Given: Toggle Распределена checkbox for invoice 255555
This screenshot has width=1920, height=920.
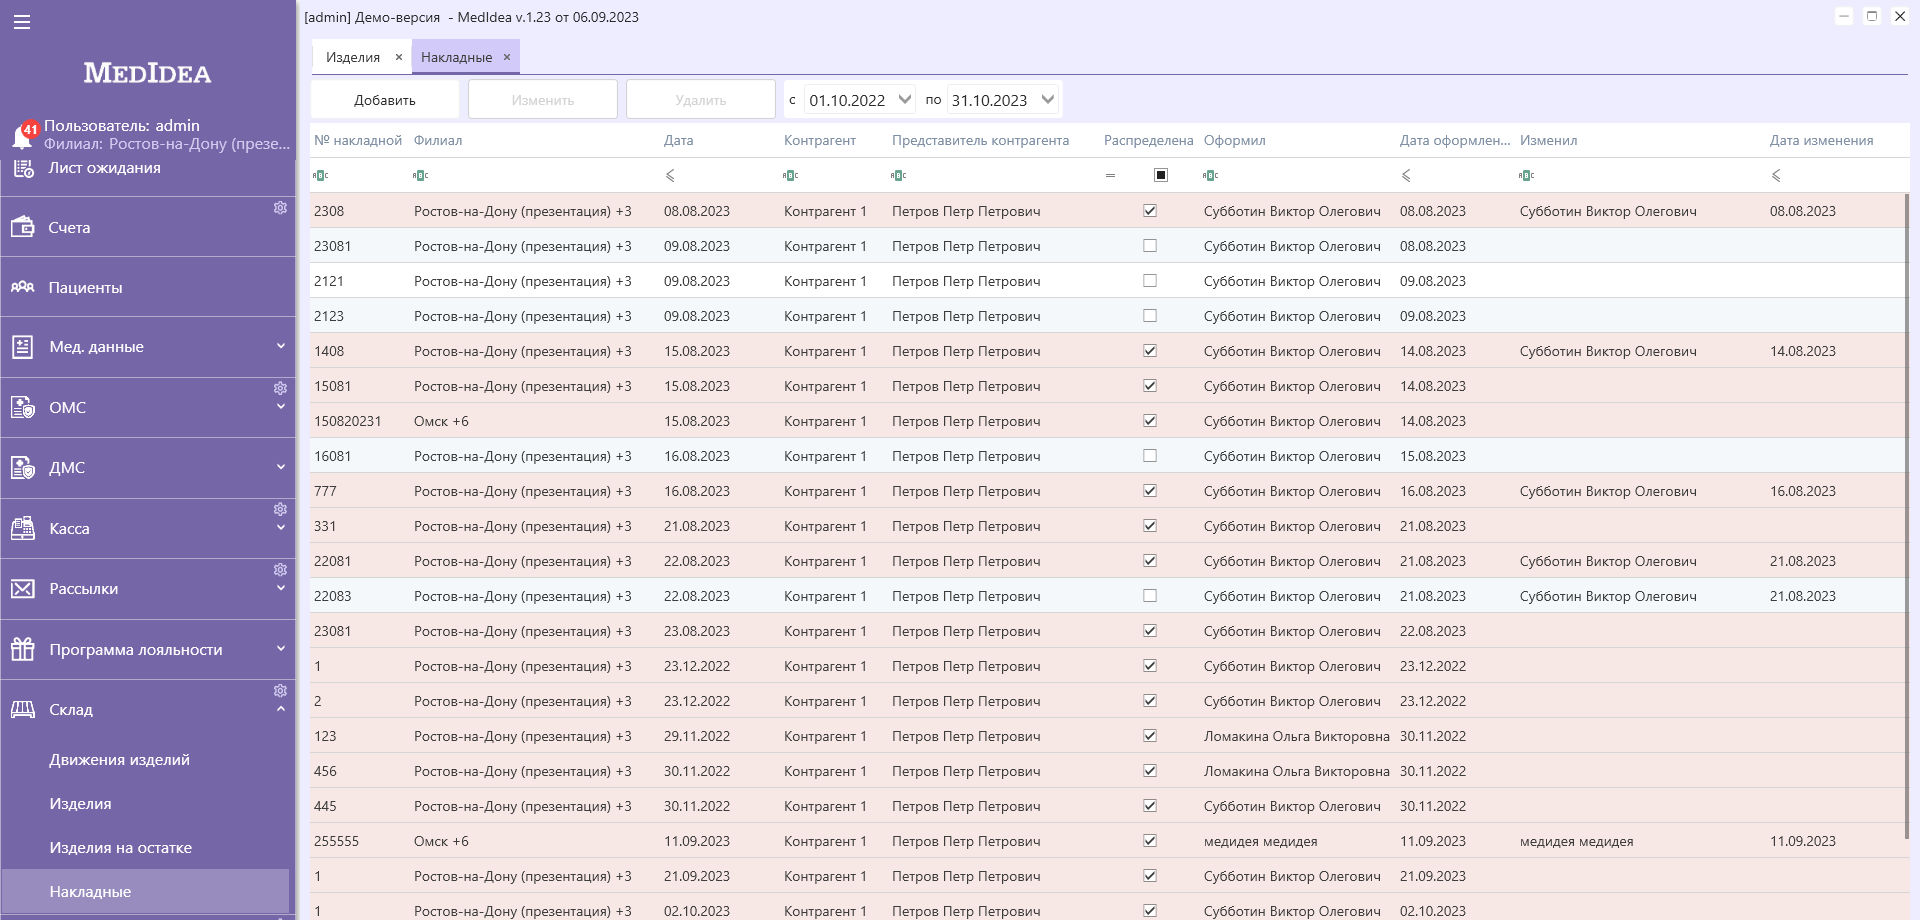Looking at the screenshot, I should (1150, 841).
